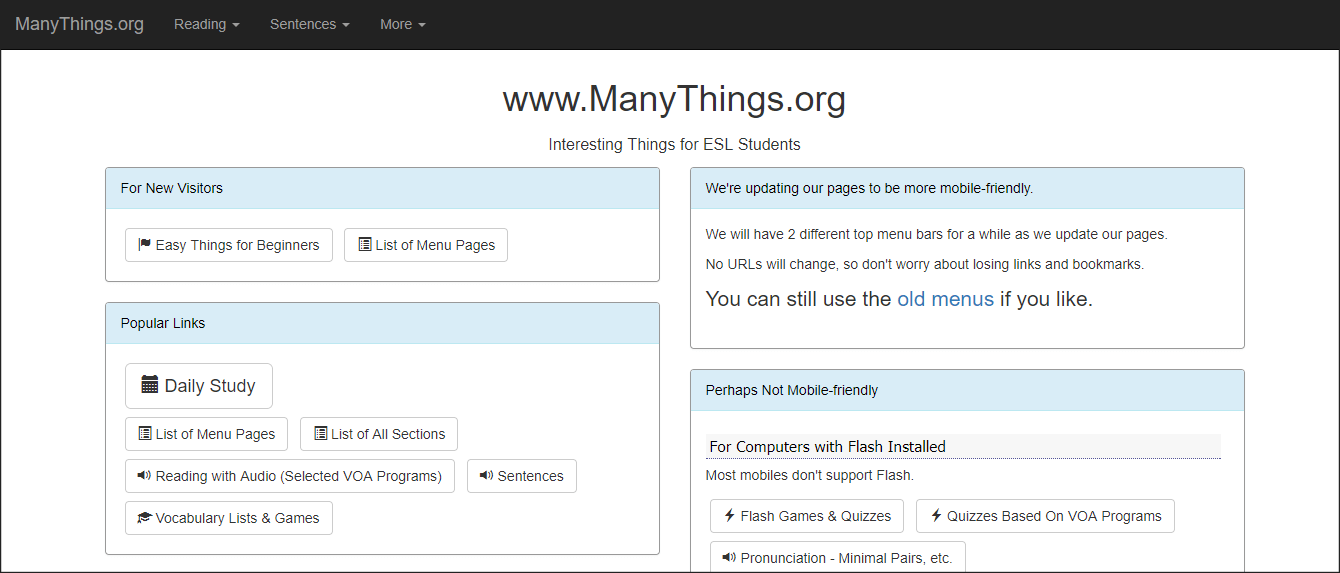
Task: Click the speaker icon on Reading with Audio
Action: click(x=144, y=475)
